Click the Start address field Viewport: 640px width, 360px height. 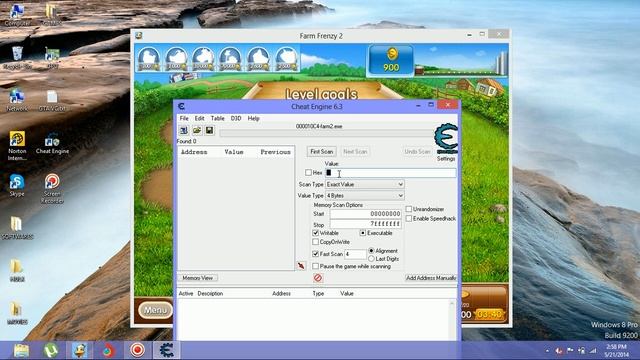[366, 214]
